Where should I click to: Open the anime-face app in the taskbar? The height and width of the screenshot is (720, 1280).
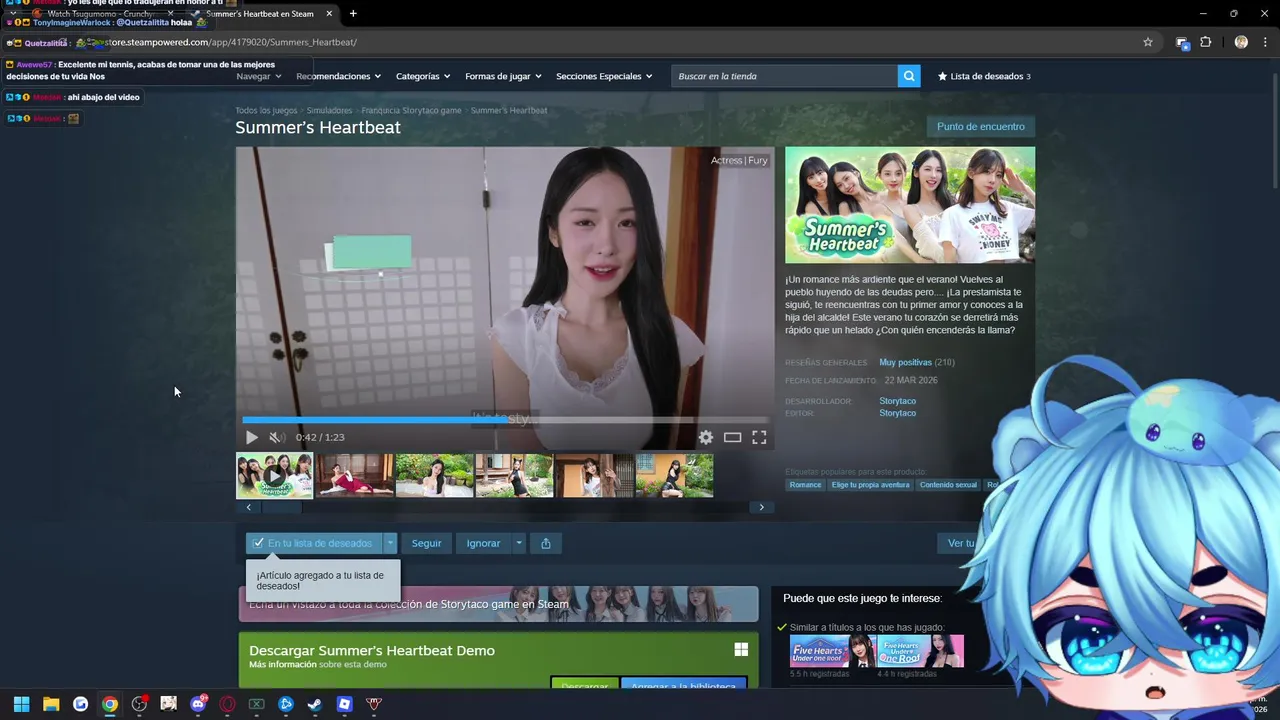pyautogui.click(x=168, y=704)
